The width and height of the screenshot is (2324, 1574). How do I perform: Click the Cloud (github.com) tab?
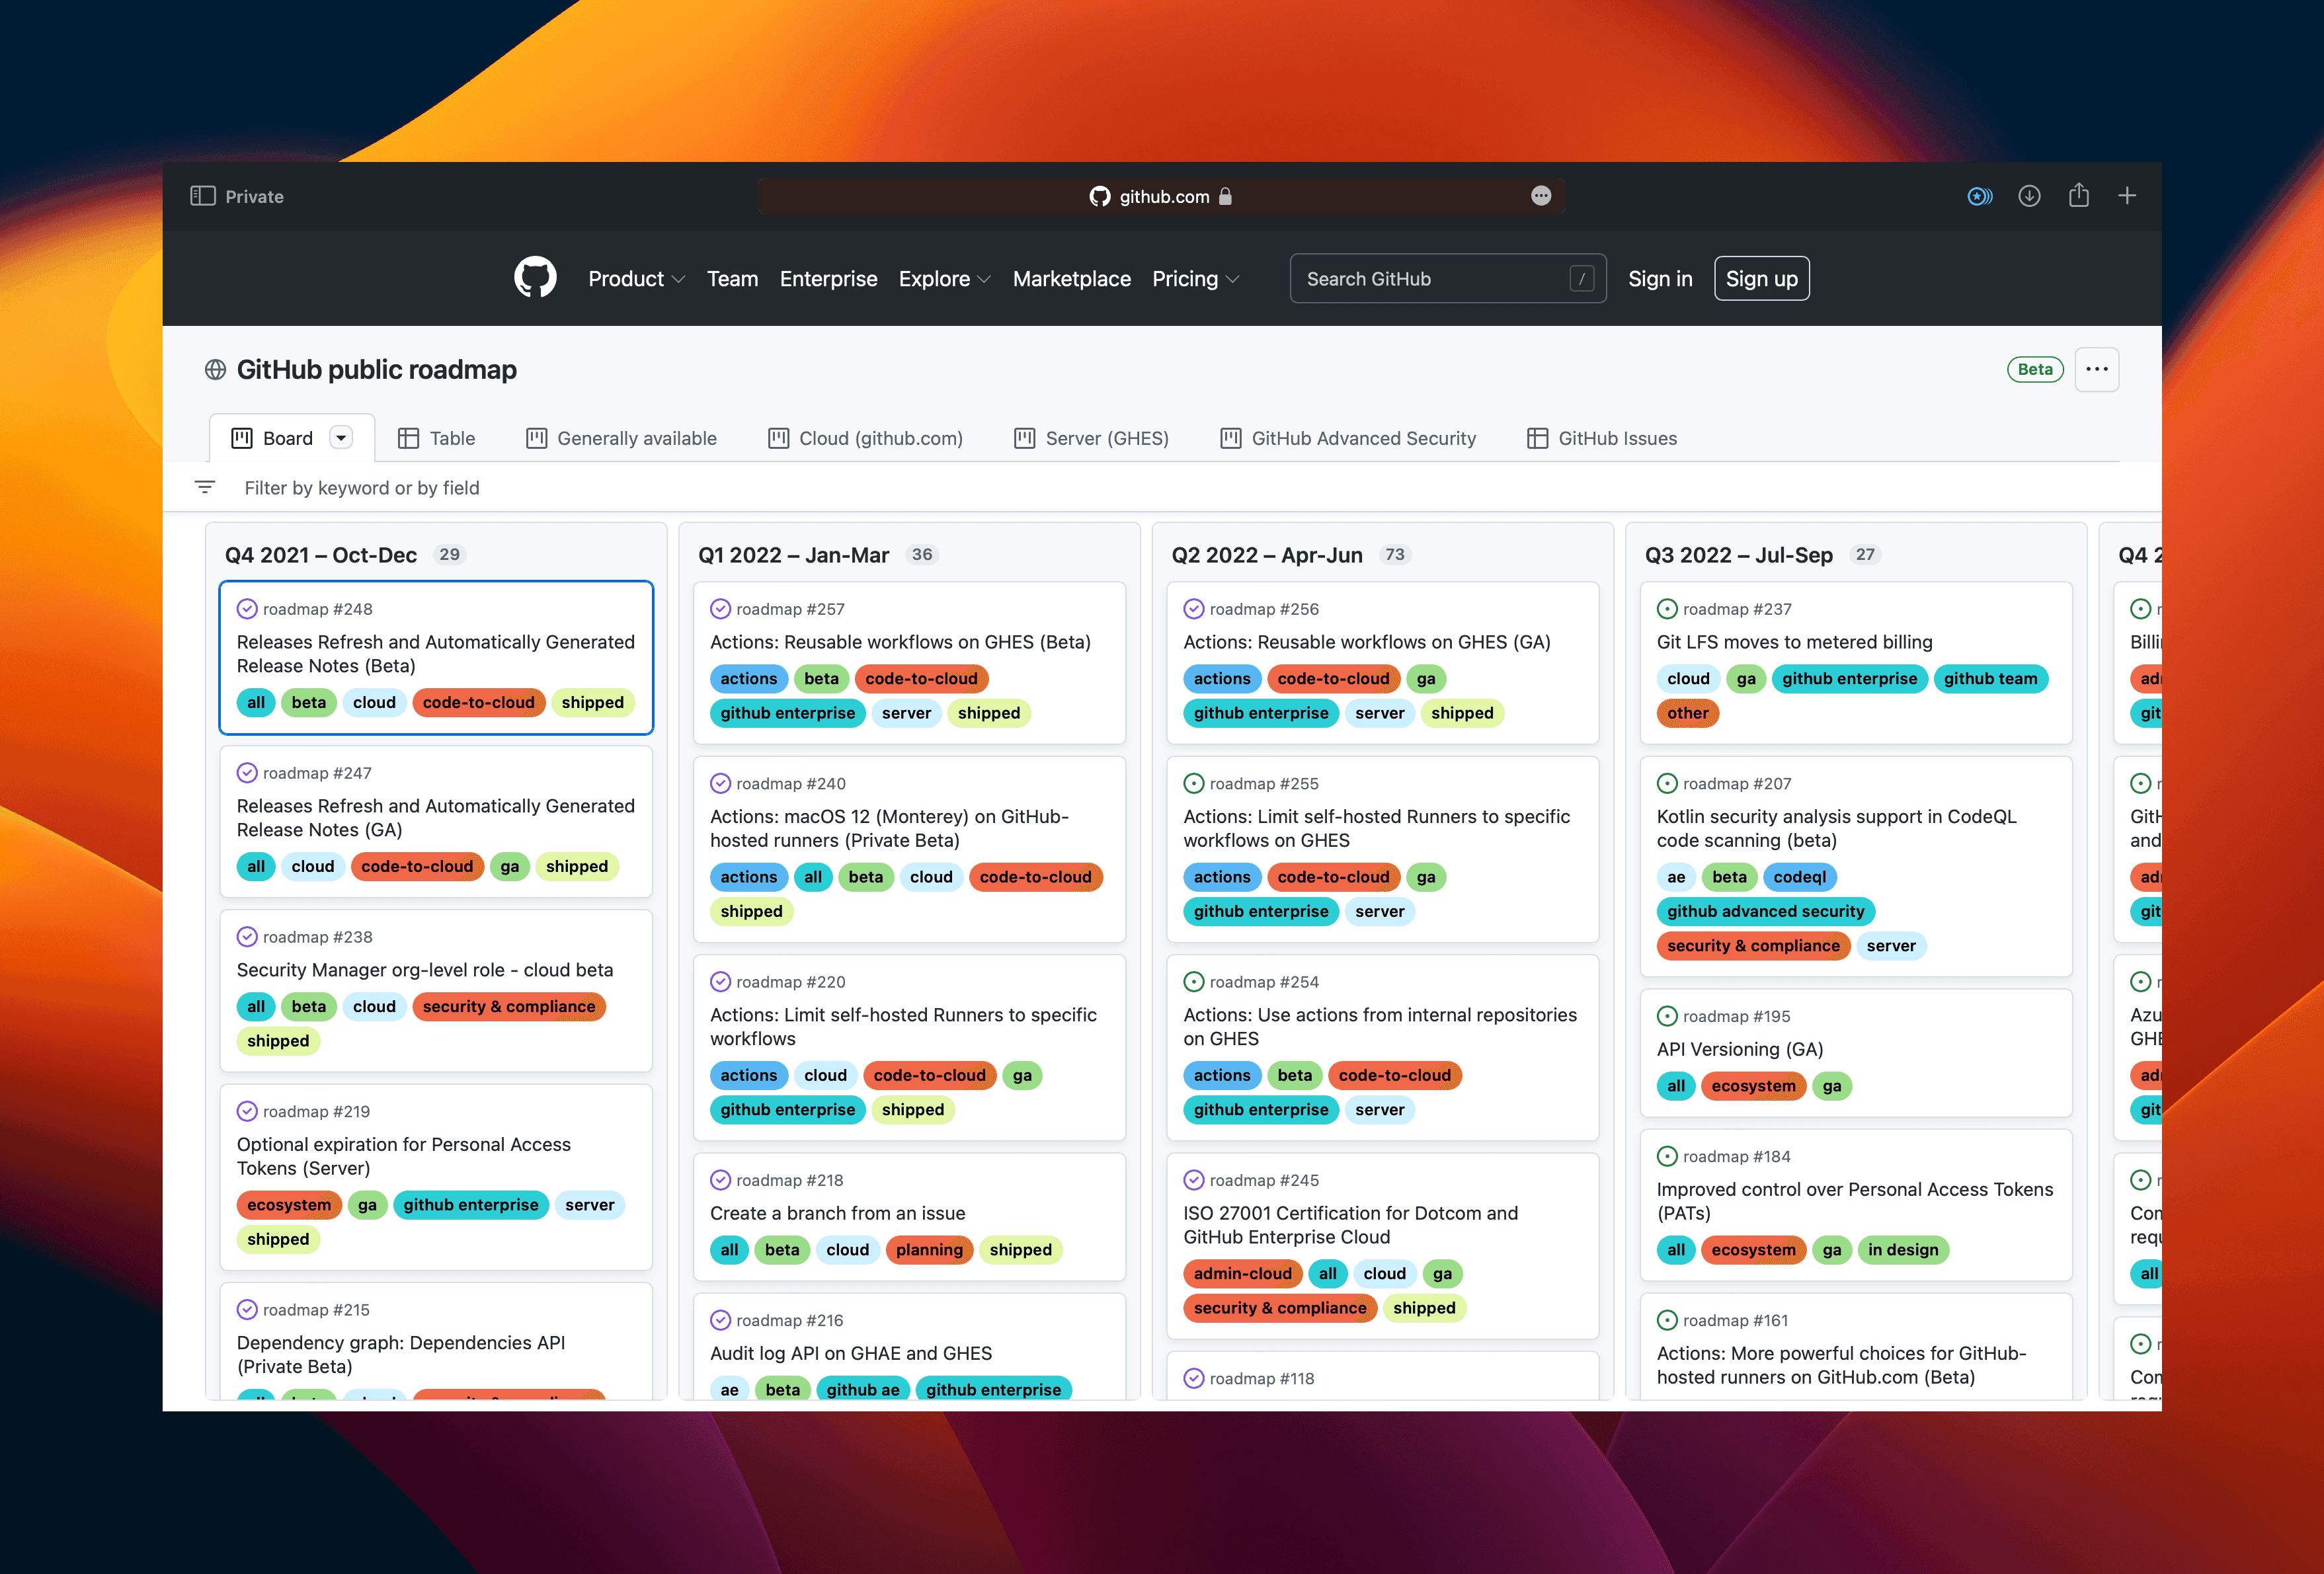tap(867, 438)
